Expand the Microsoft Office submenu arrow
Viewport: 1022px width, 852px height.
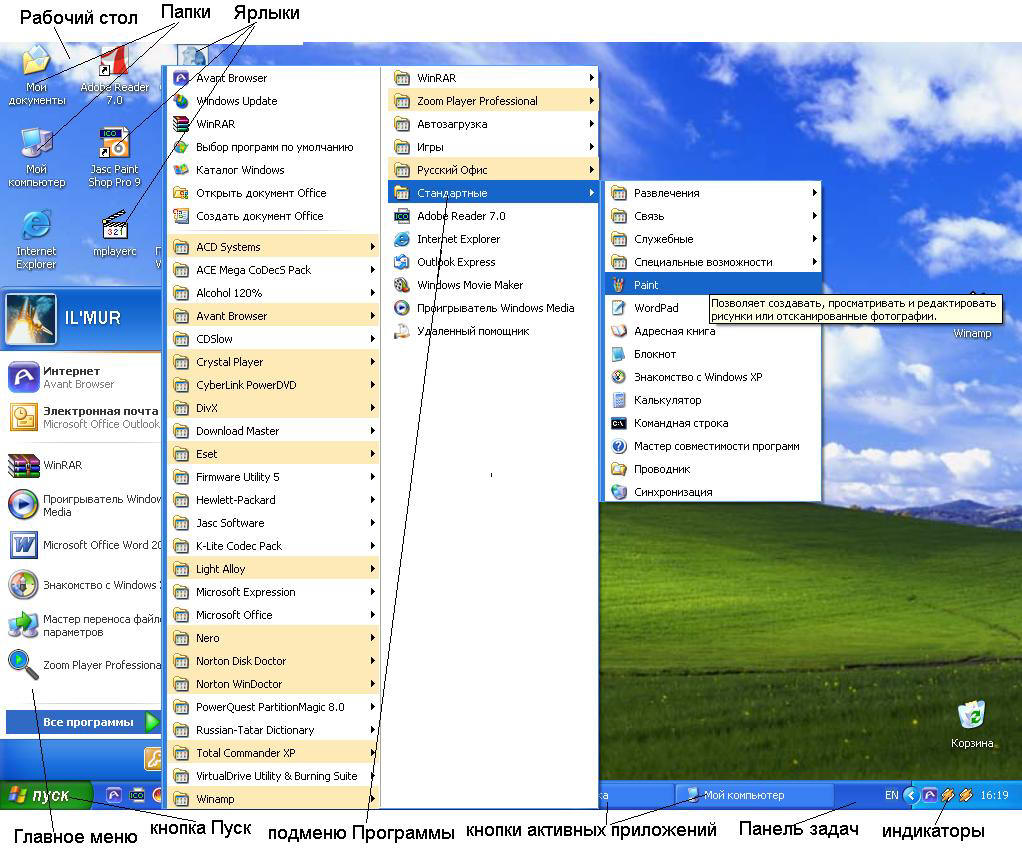372,615
